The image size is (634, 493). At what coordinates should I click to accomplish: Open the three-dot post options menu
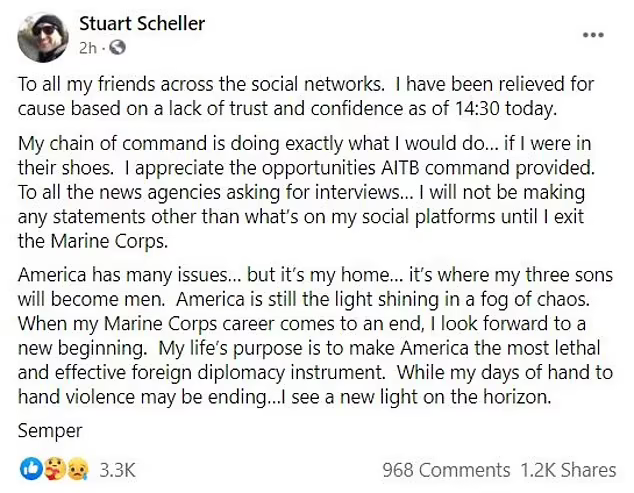coord(593,35)
